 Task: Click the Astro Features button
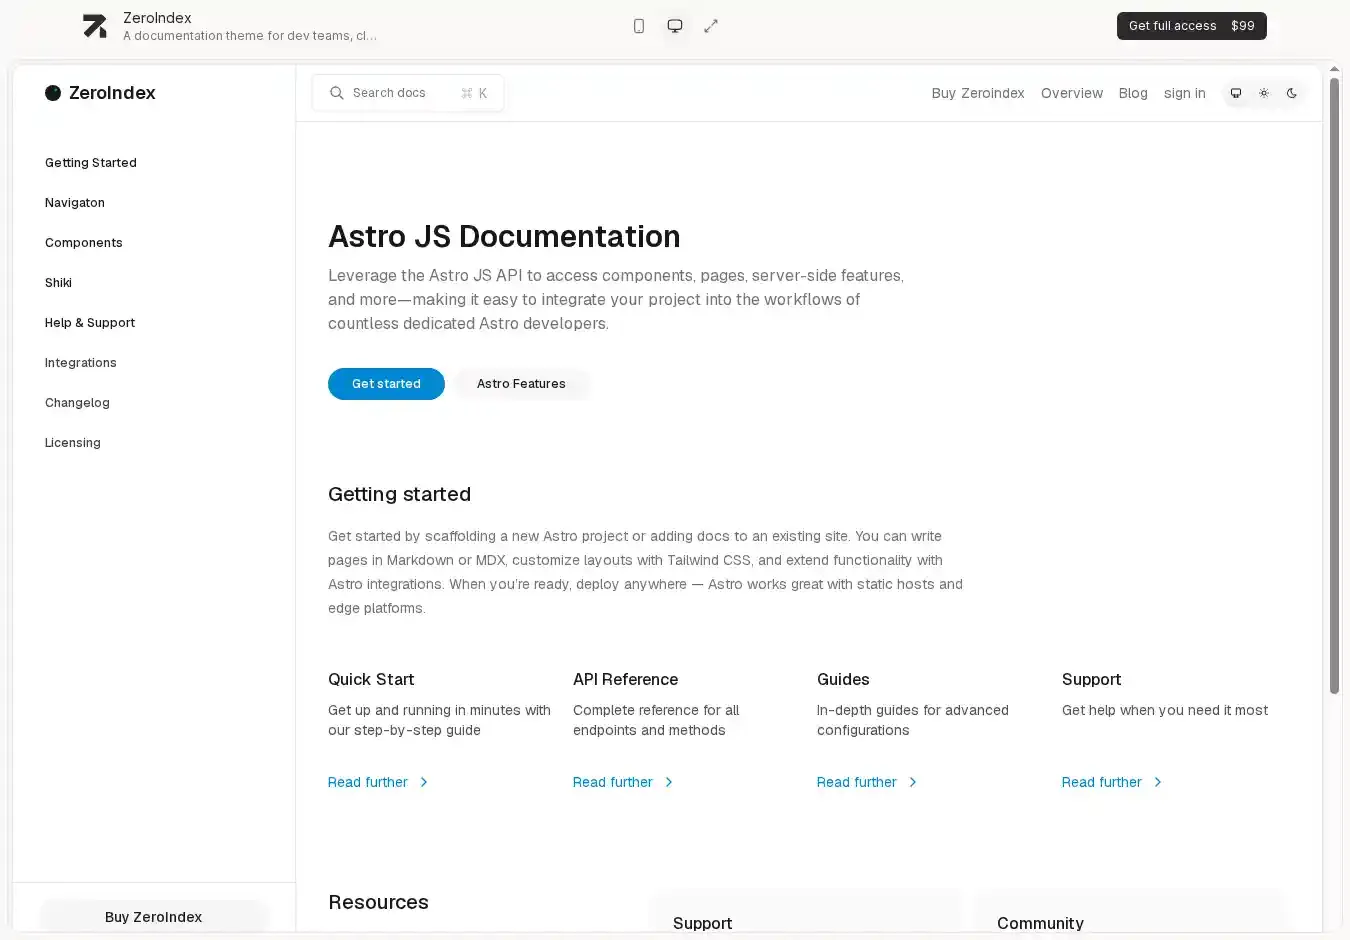(521, 384)
